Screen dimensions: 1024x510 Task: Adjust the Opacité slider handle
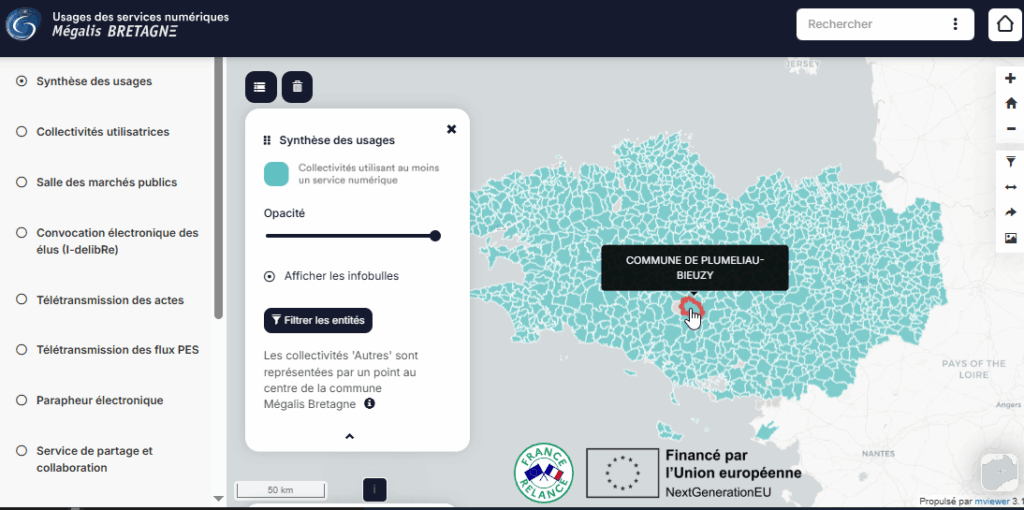pyautogui.click(x=435, y=236)
